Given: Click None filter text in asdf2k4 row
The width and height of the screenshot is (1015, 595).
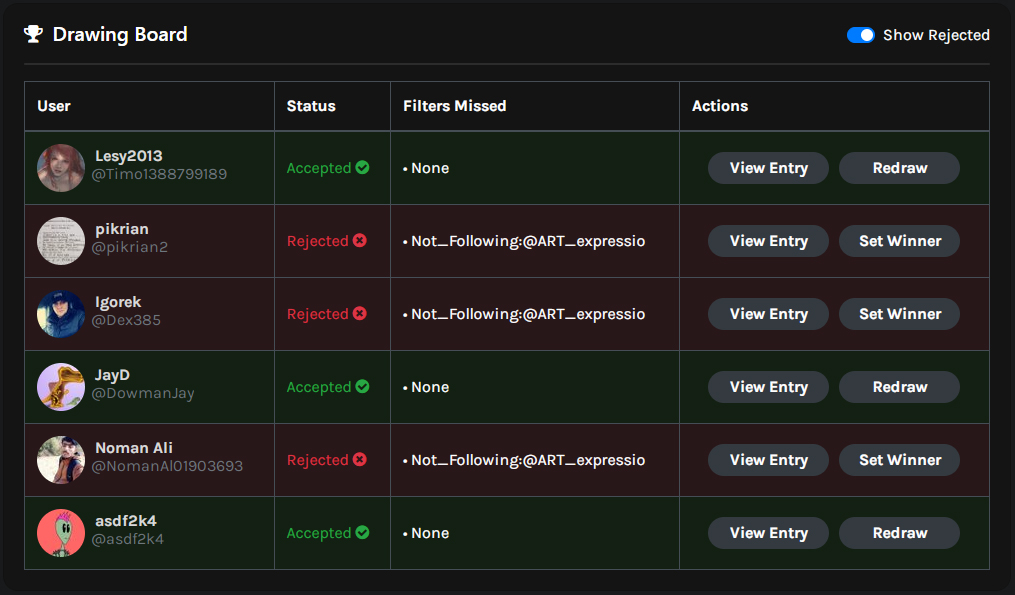Looking at the screenshot, I should pyautogui.click(x=430, y=533).
